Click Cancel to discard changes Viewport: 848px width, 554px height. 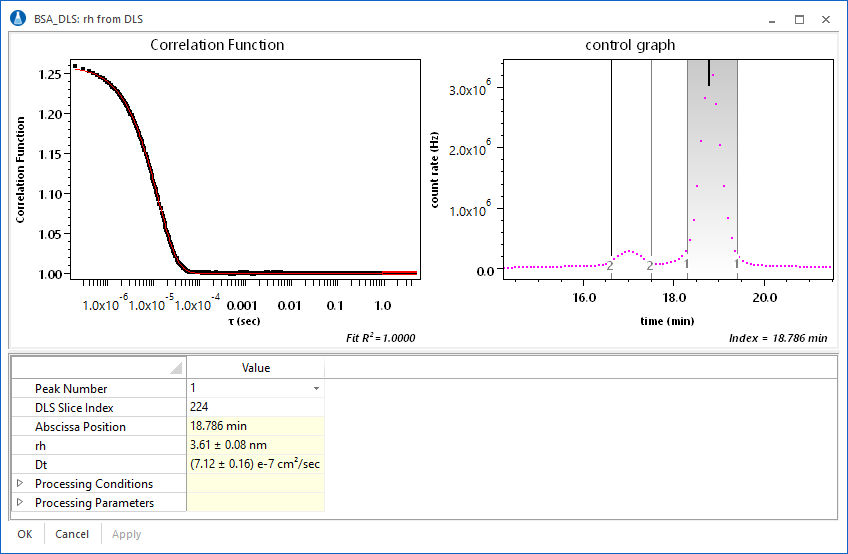(x=72, y=534)
